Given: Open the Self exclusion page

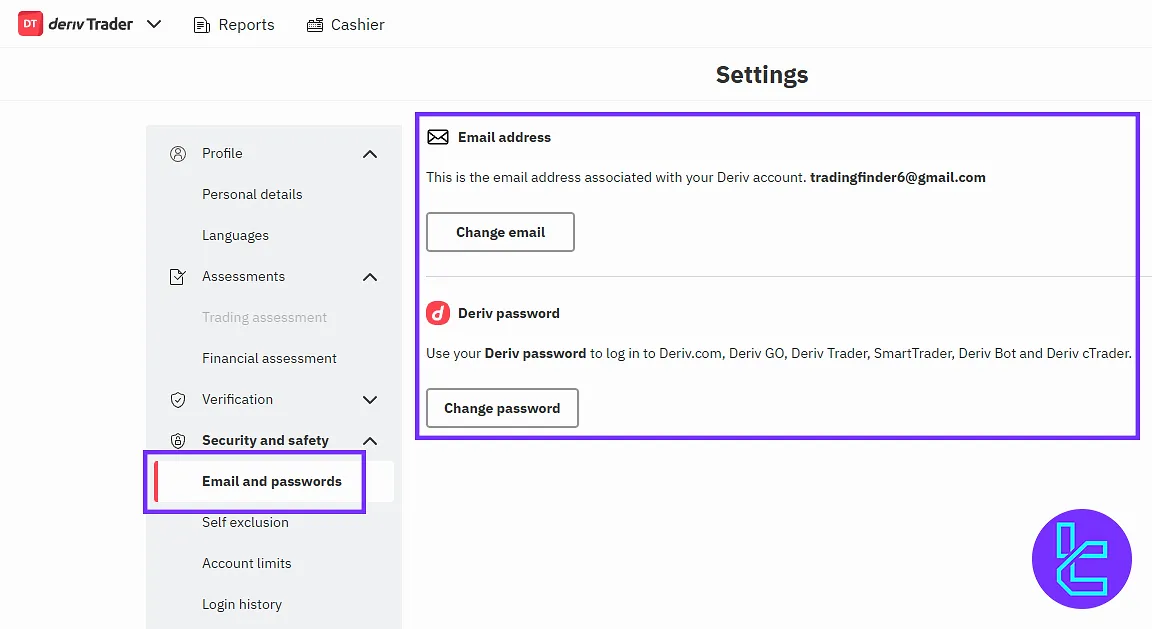Looking at the screenshot, I should (x=245, y=522).
